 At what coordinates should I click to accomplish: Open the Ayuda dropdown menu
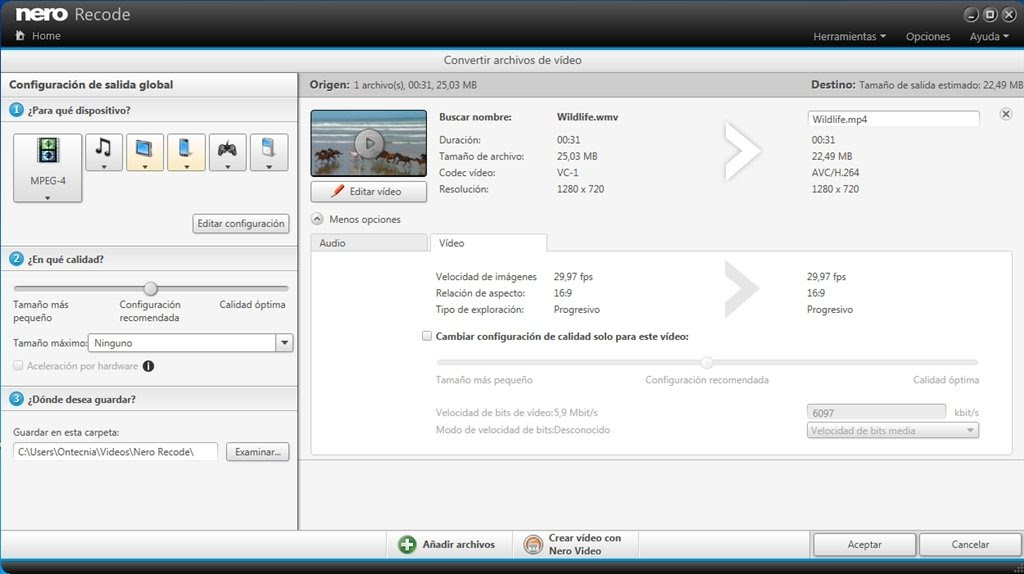tap(989, 37)
